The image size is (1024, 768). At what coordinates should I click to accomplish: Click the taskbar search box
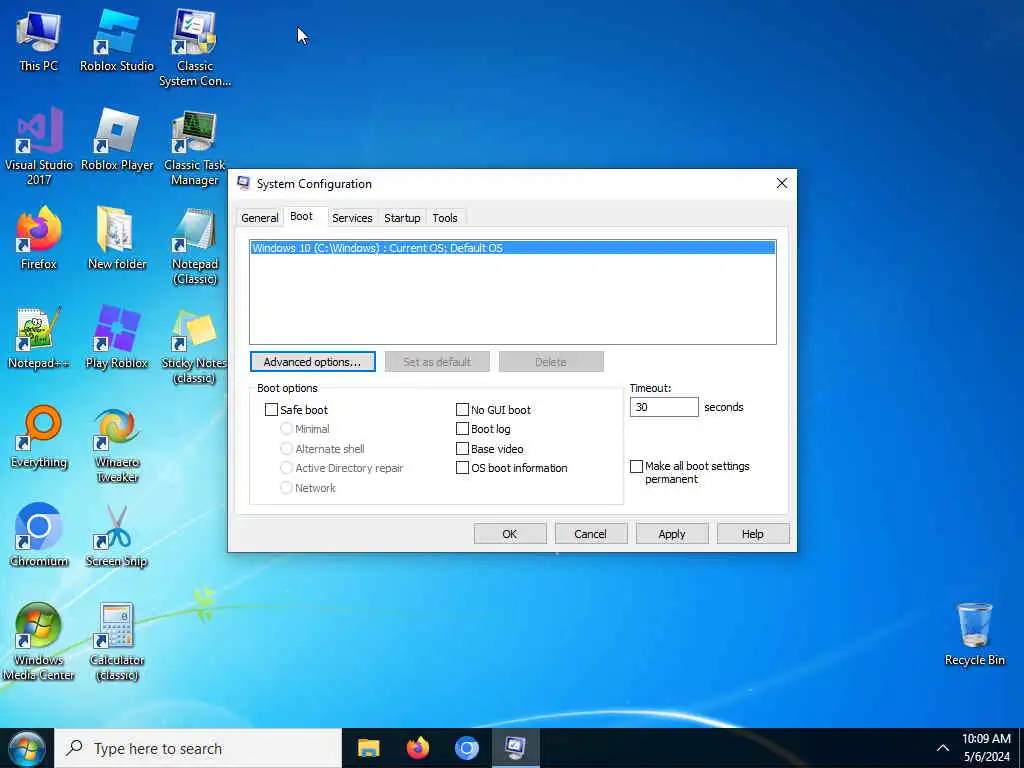click(x=198, y=748)
